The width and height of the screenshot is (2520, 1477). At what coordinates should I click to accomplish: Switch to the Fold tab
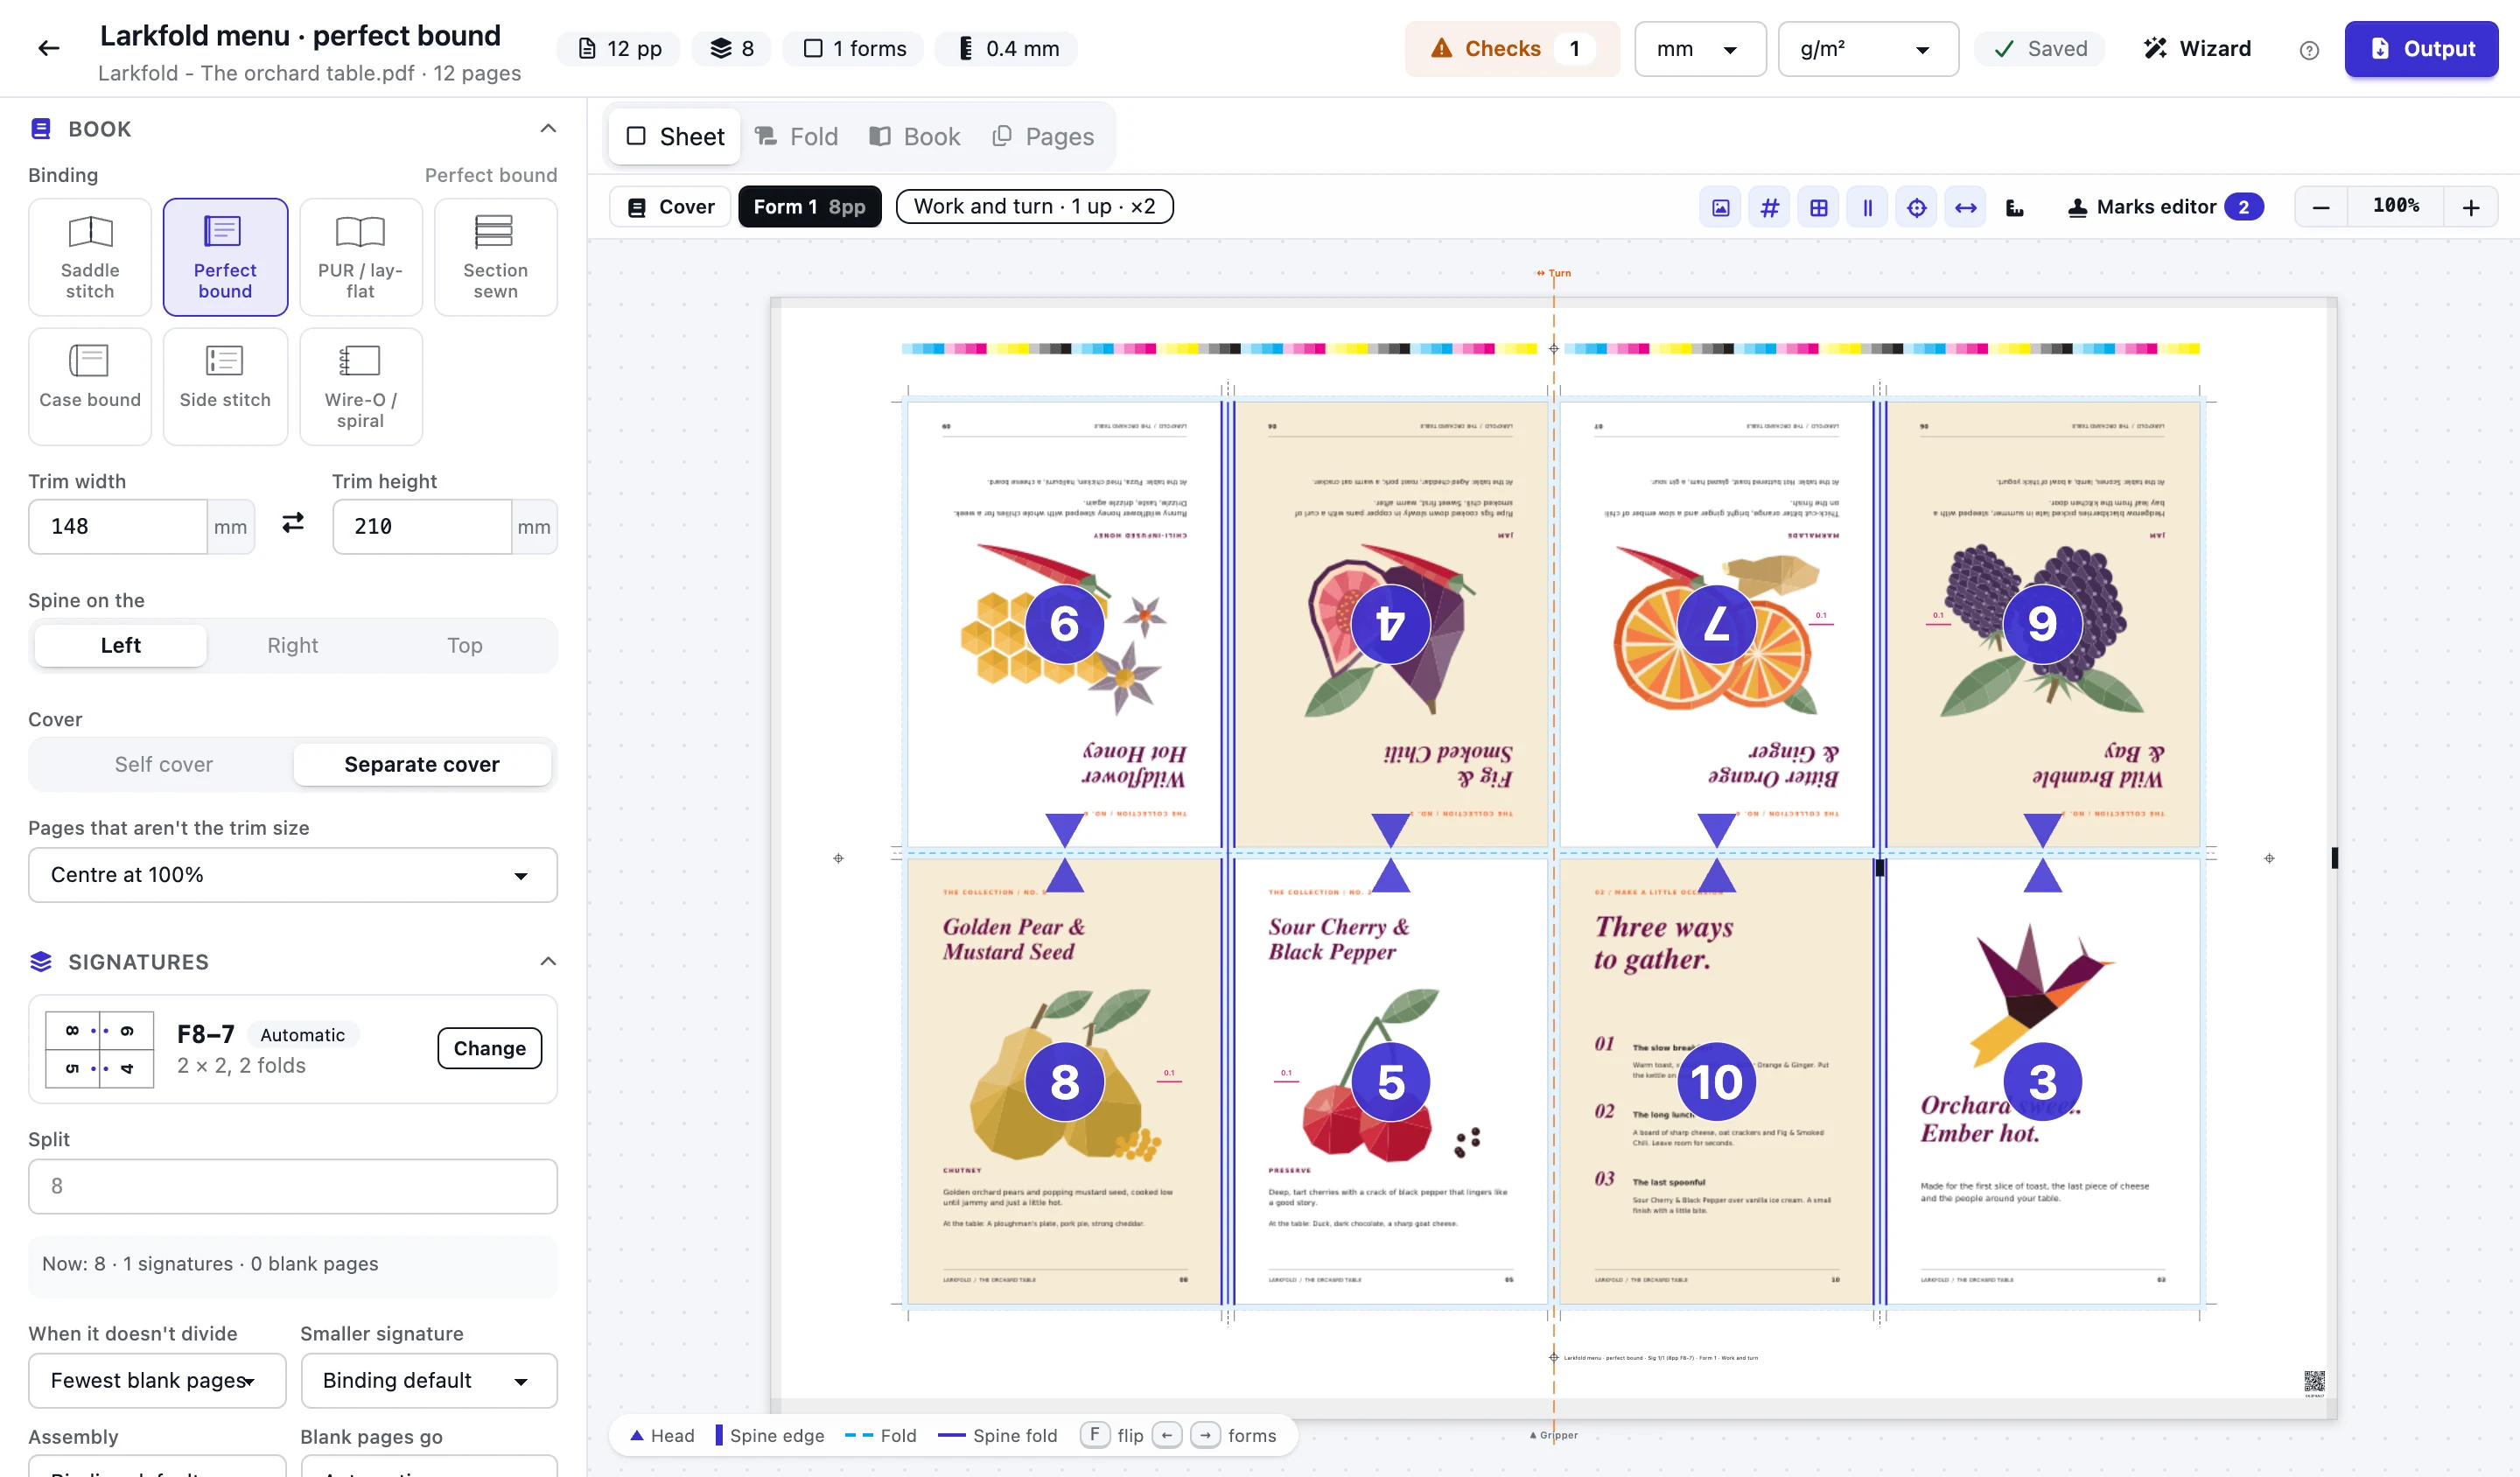[x=796, y=136]
